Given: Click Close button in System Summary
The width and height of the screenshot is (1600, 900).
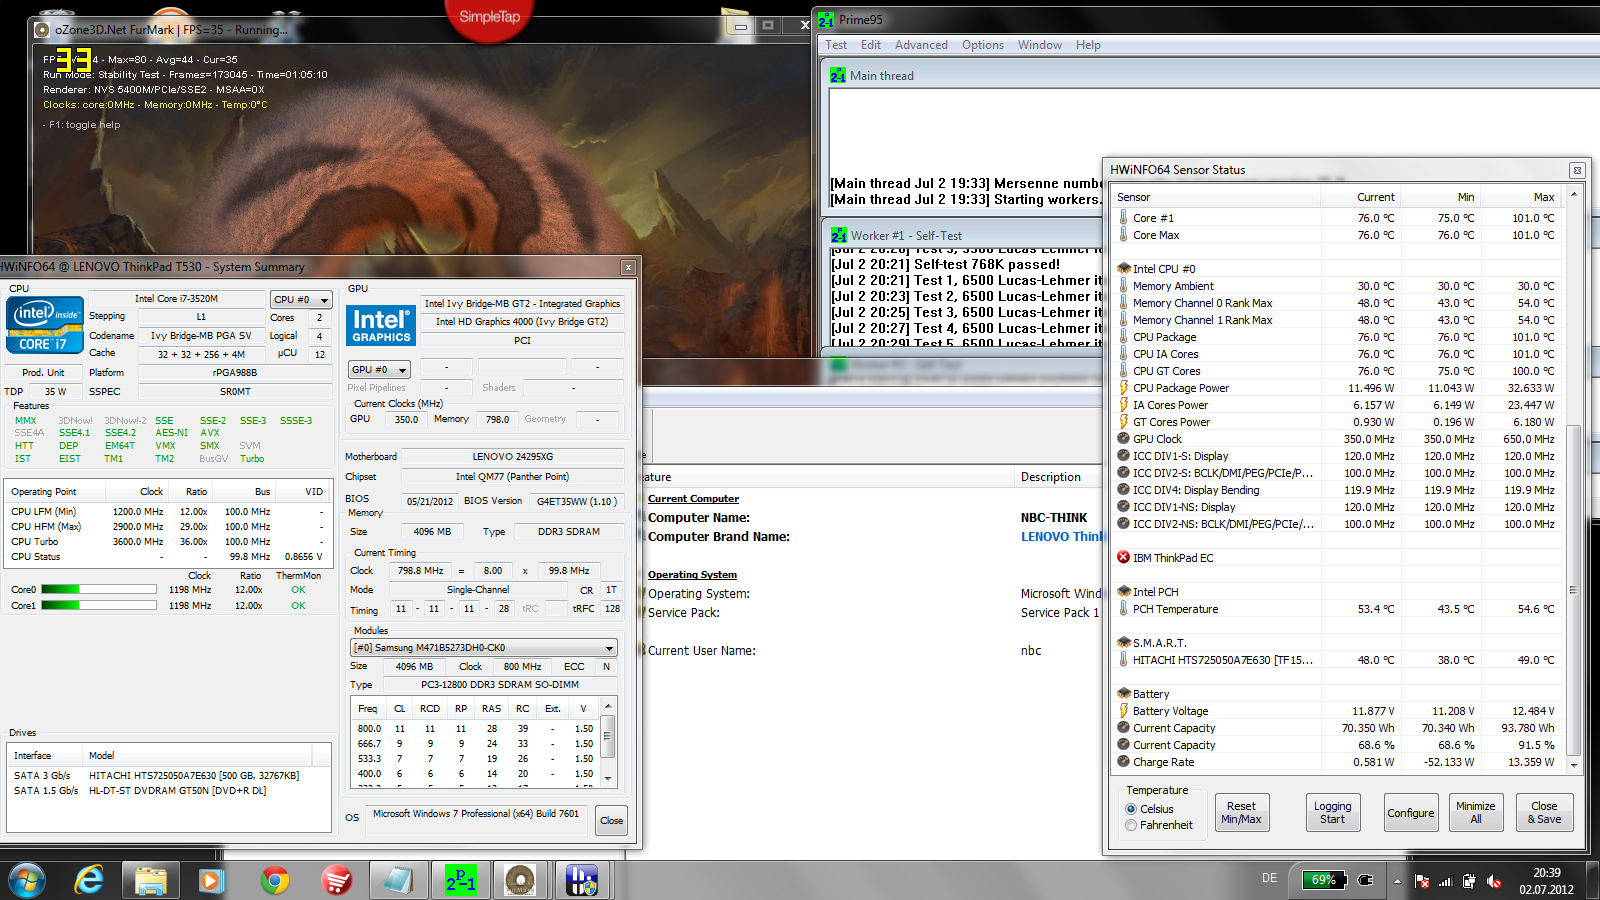Looking at the screenshot, I should click(x=611, y=821).
